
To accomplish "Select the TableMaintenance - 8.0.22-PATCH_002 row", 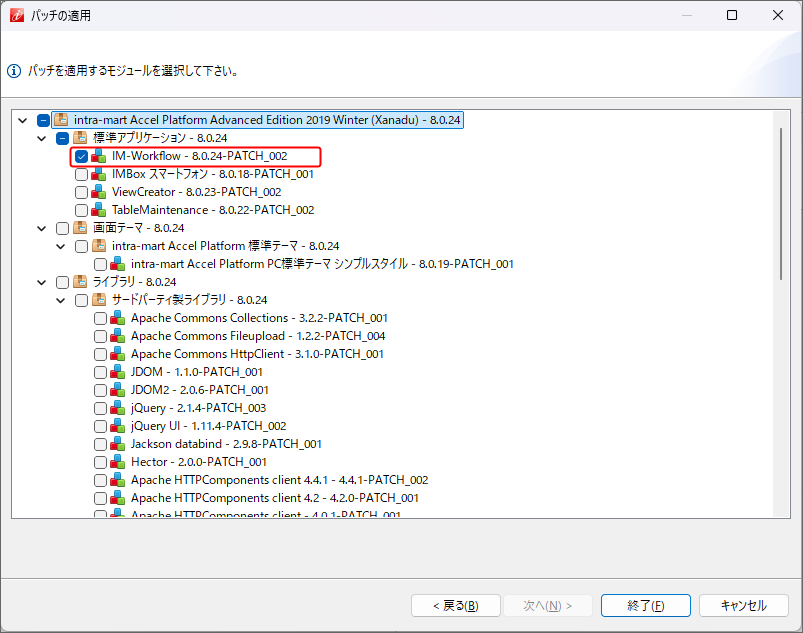I will click(x=213, y=210).
